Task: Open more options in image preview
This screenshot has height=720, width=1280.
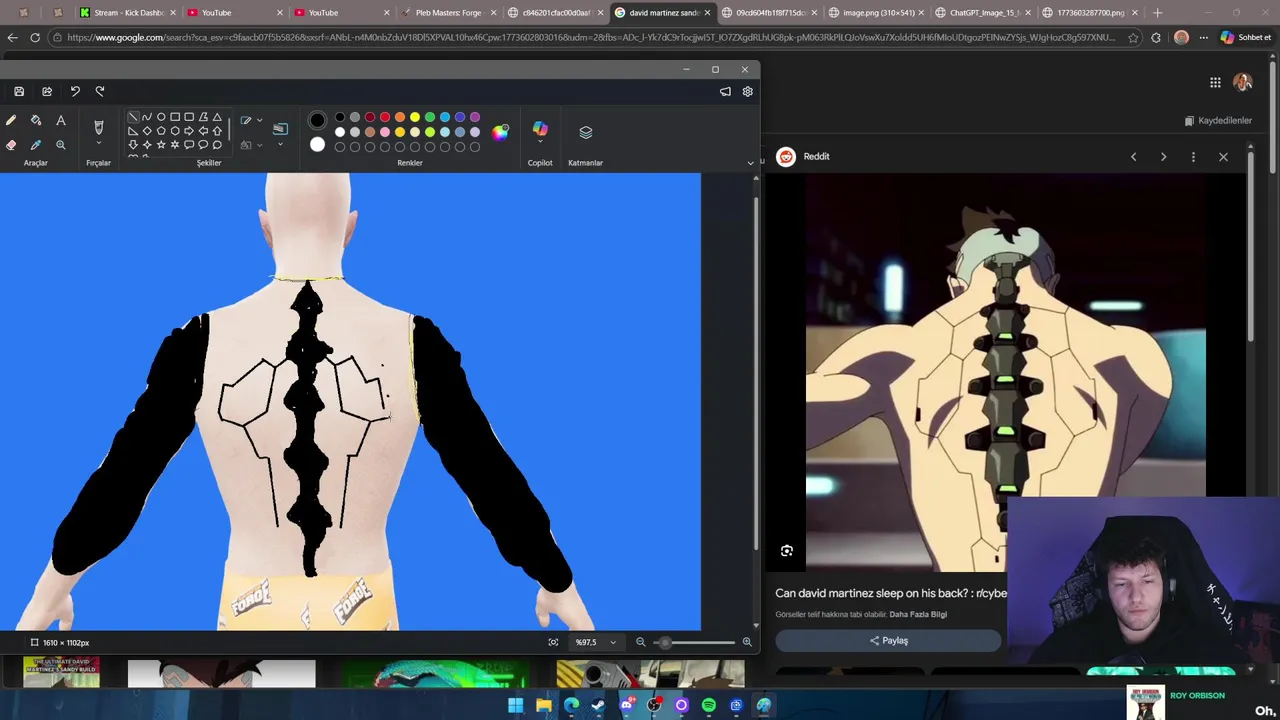Action: [1193, 157]
